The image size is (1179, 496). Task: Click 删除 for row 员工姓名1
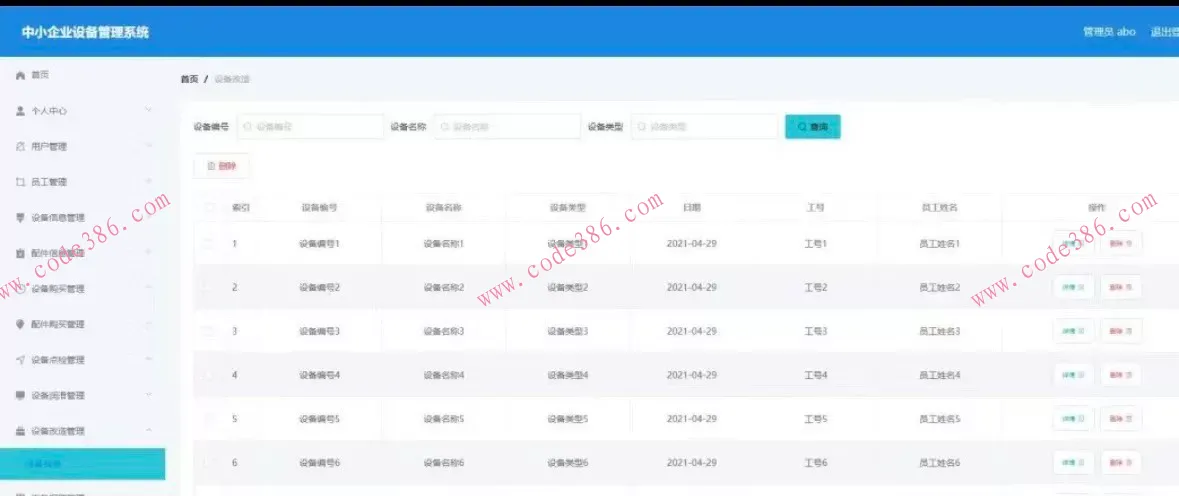pos(1121,243)
